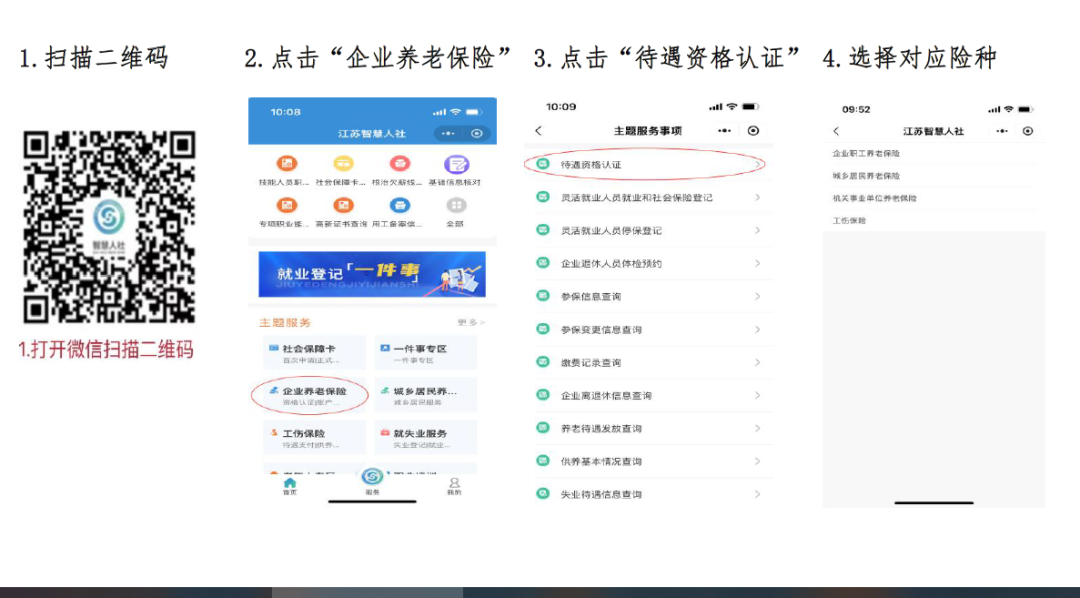The height and width of the screenshot is (598, 1080).
Task: Open the mini-program menu dots on blue header
Action: click(448, 134)
